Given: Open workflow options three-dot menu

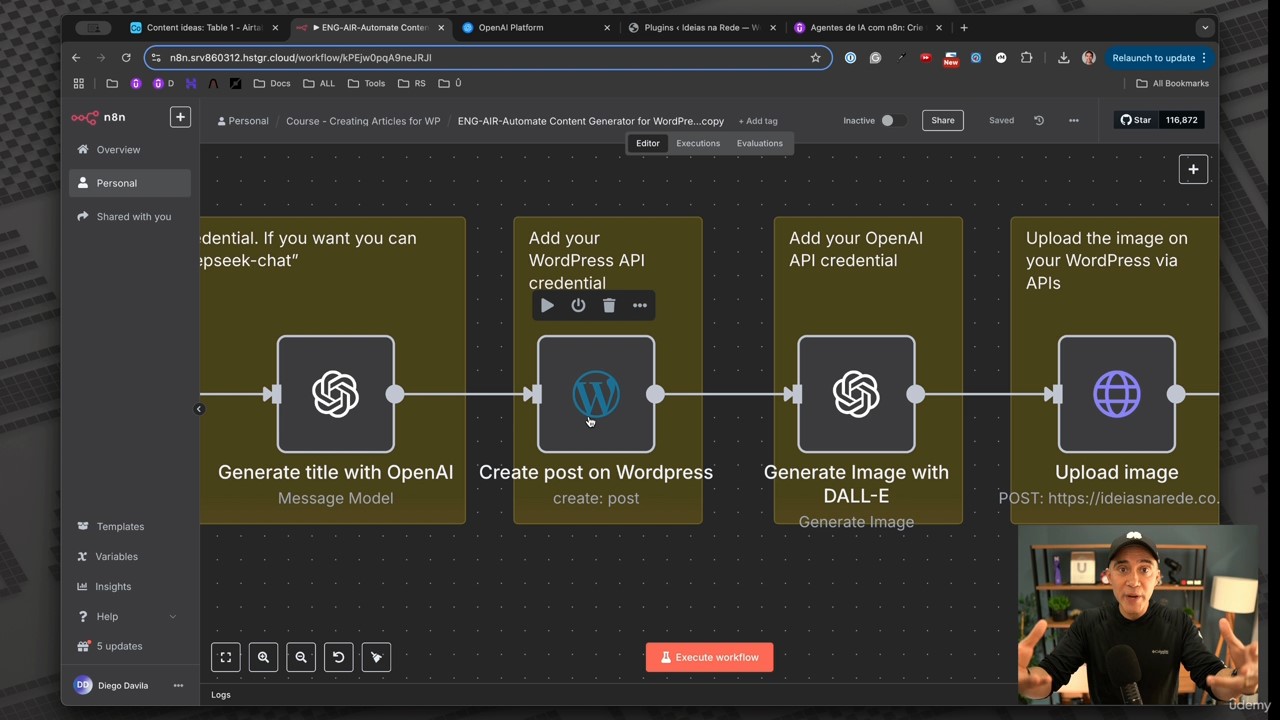Looking at the screenshot, I should tap(1074, 120).
